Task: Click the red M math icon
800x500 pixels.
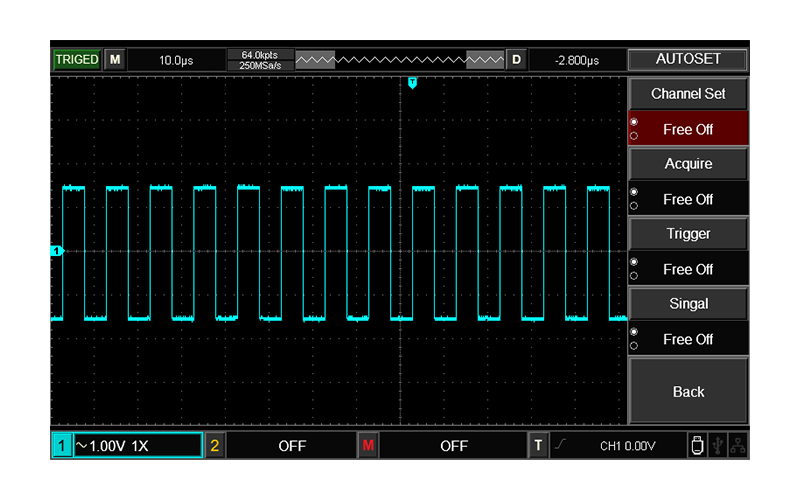Action: 368,446
